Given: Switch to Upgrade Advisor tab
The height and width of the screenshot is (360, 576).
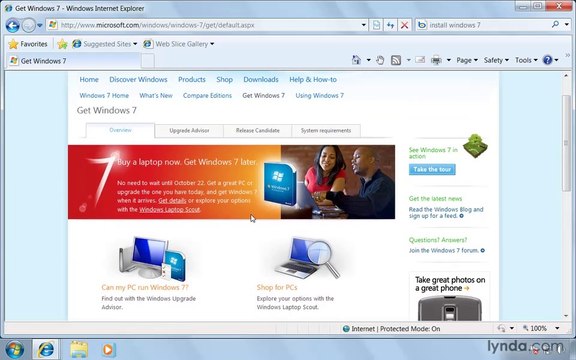Looking at the screenshot, I should click(x=189, y=130).
